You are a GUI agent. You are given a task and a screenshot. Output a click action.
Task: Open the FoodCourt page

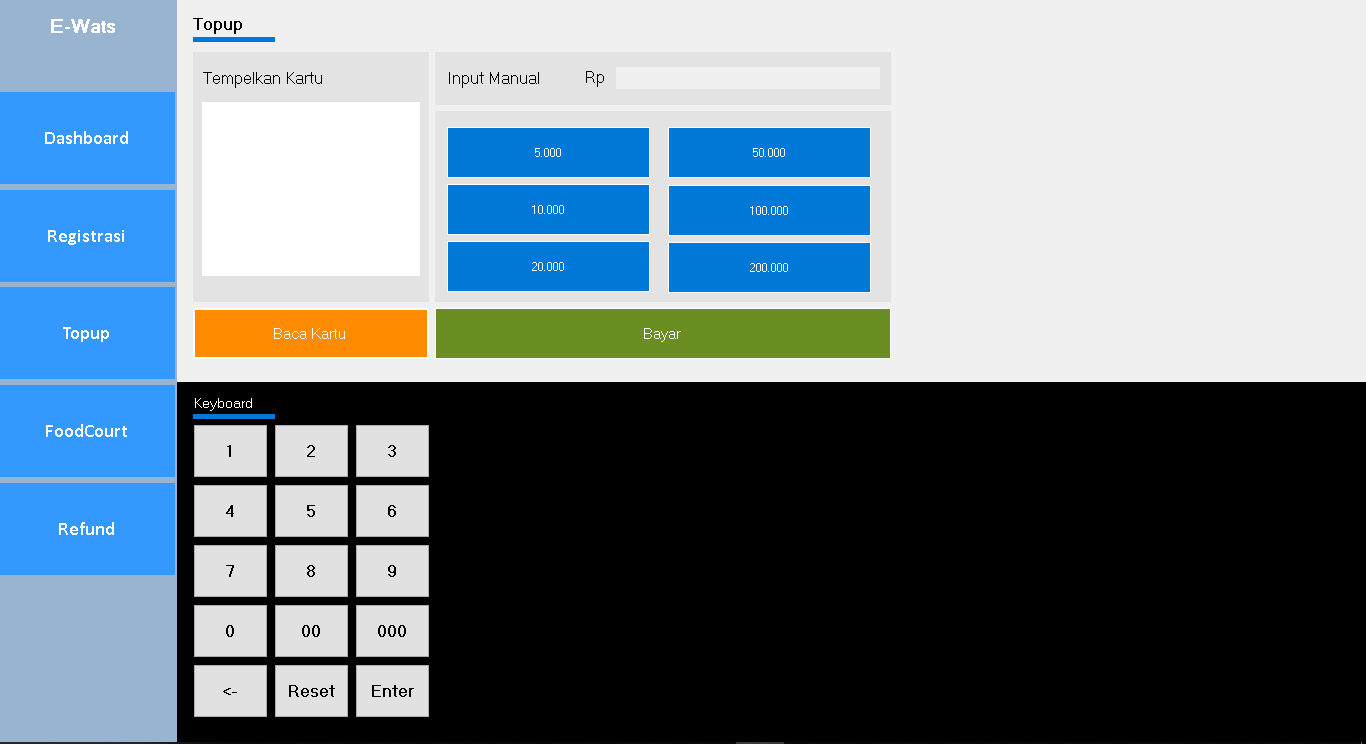[x=87, y=431]
